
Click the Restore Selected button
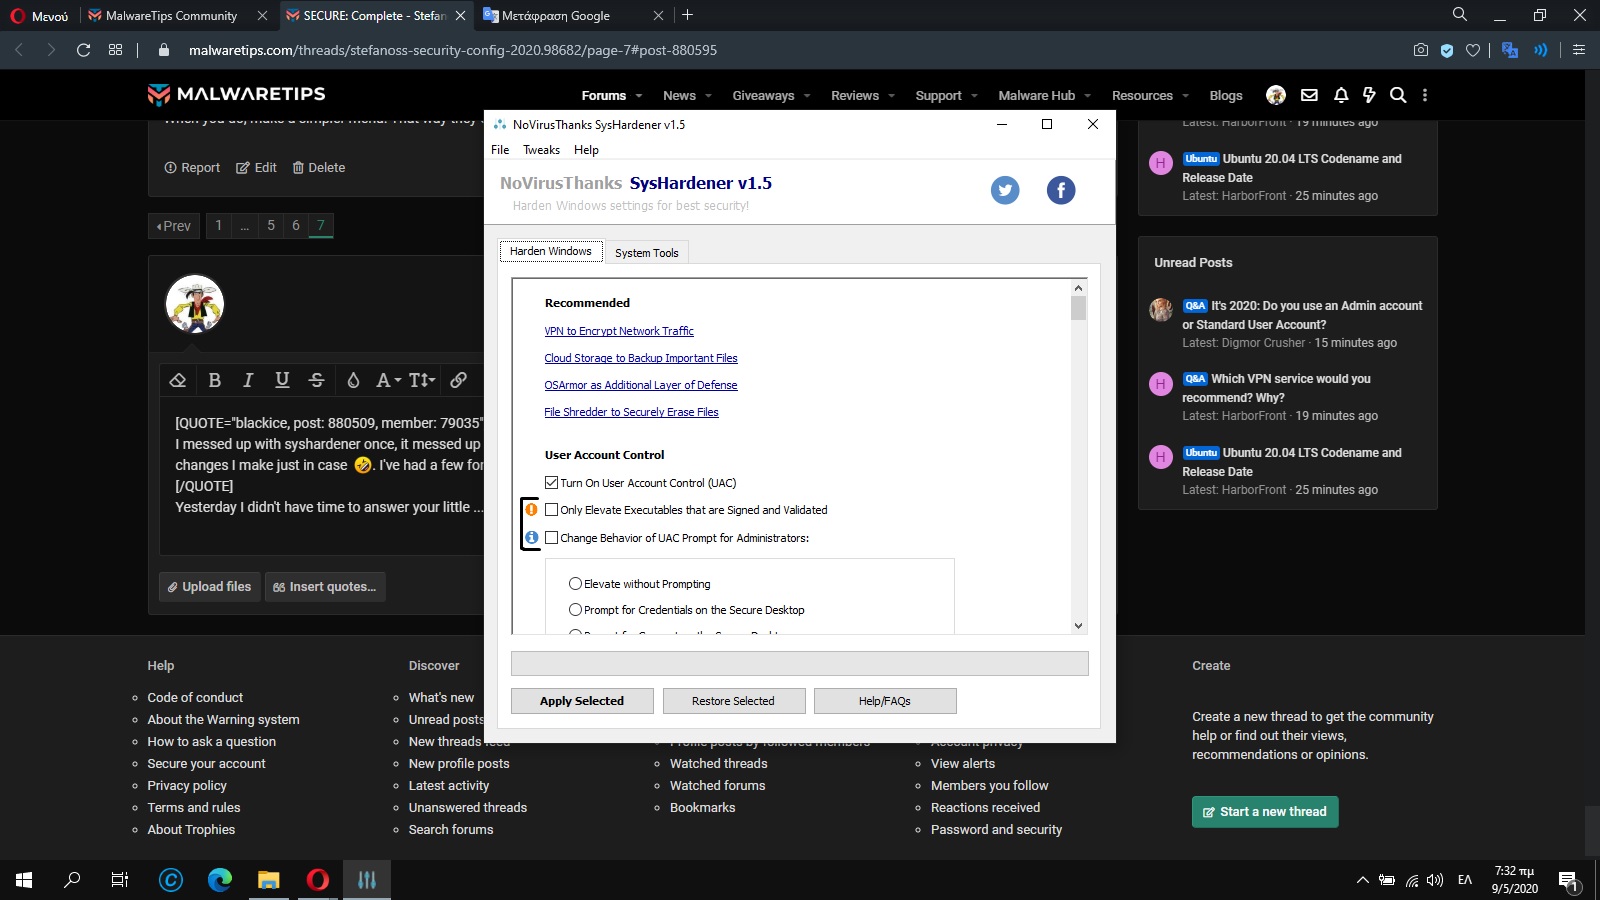click(x=733, y=701)
